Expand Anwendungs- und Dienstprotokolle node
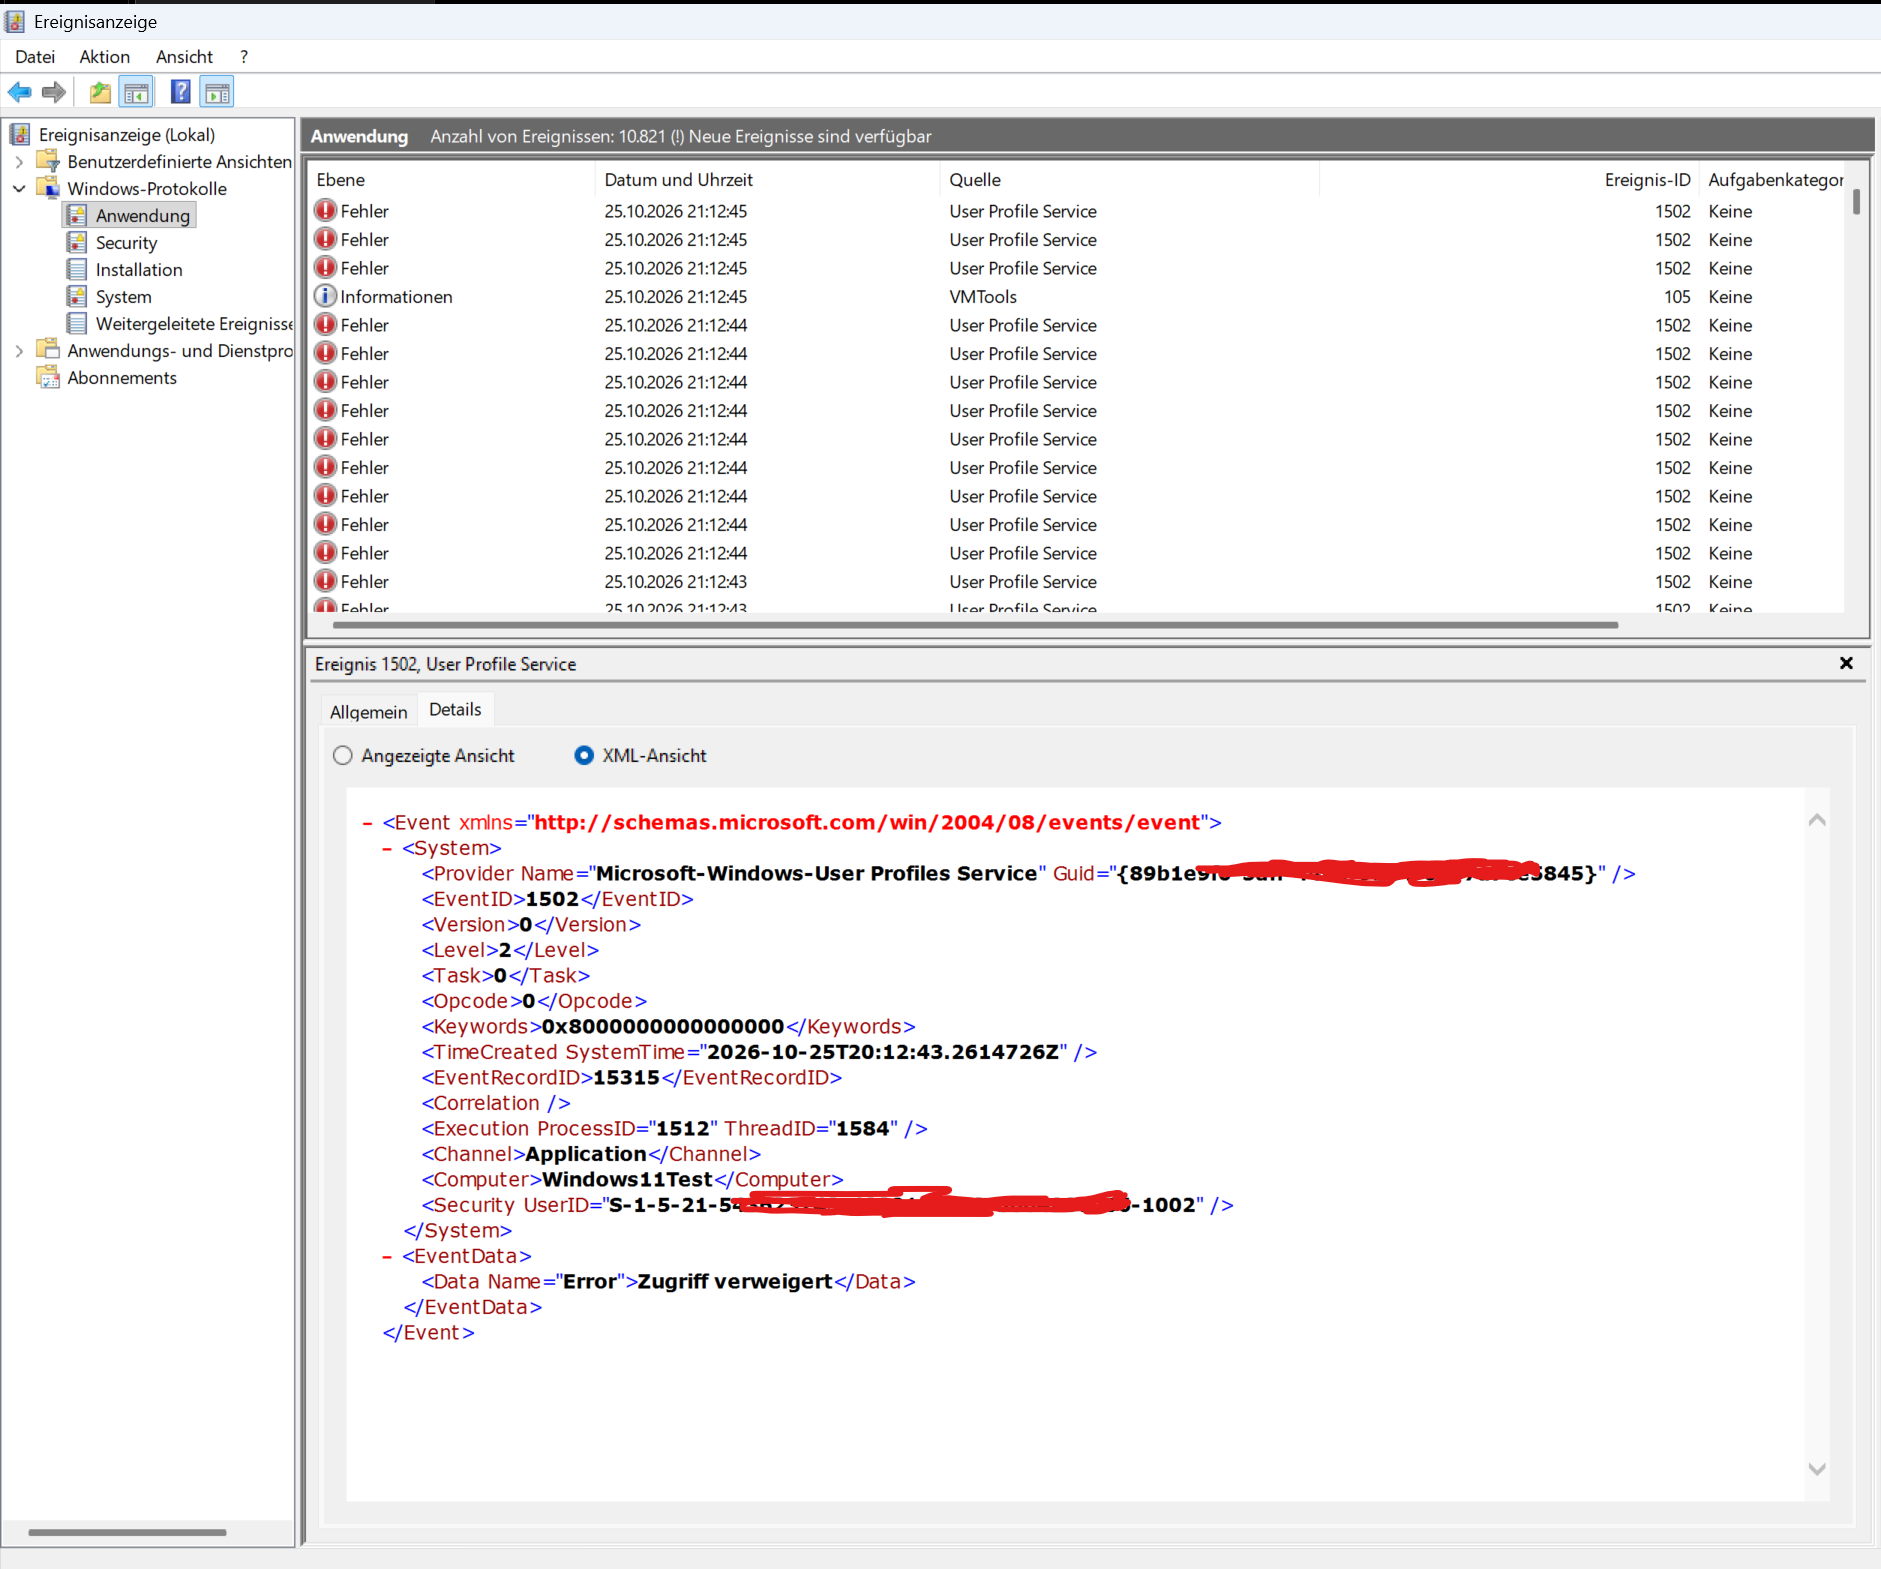The width and height of the screenshot is (1881, 1569). tap(19, 351)
